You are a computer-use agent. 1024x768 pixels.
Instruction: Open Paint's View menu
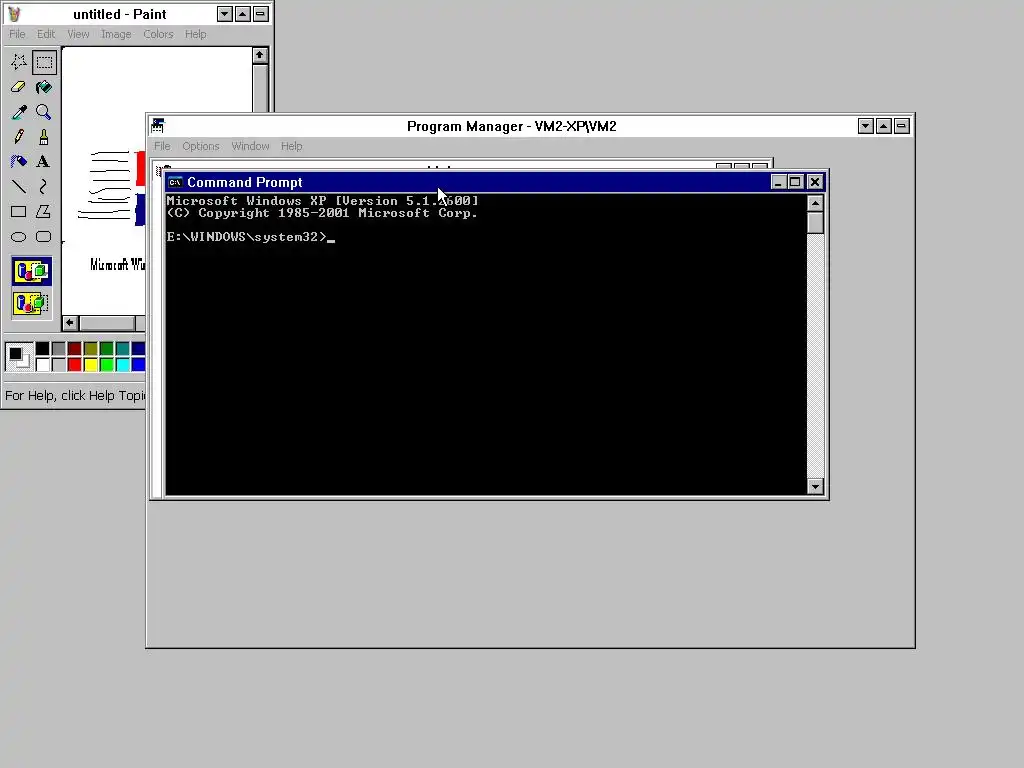tap(78, 34)
